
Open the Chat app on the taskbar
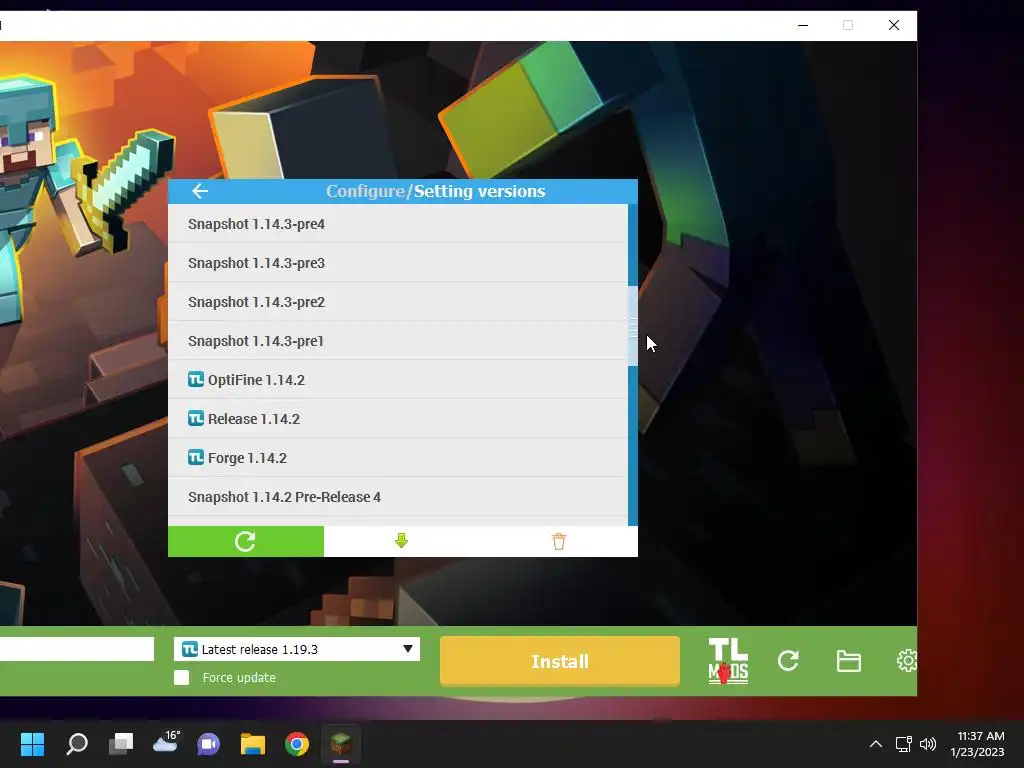[209, 744]
